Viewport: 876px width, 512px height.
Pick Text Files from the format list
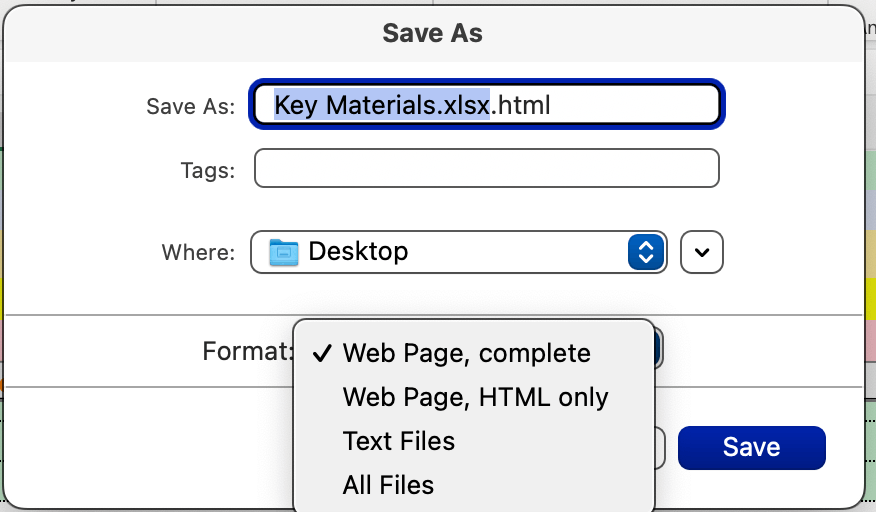click(398, 441)
